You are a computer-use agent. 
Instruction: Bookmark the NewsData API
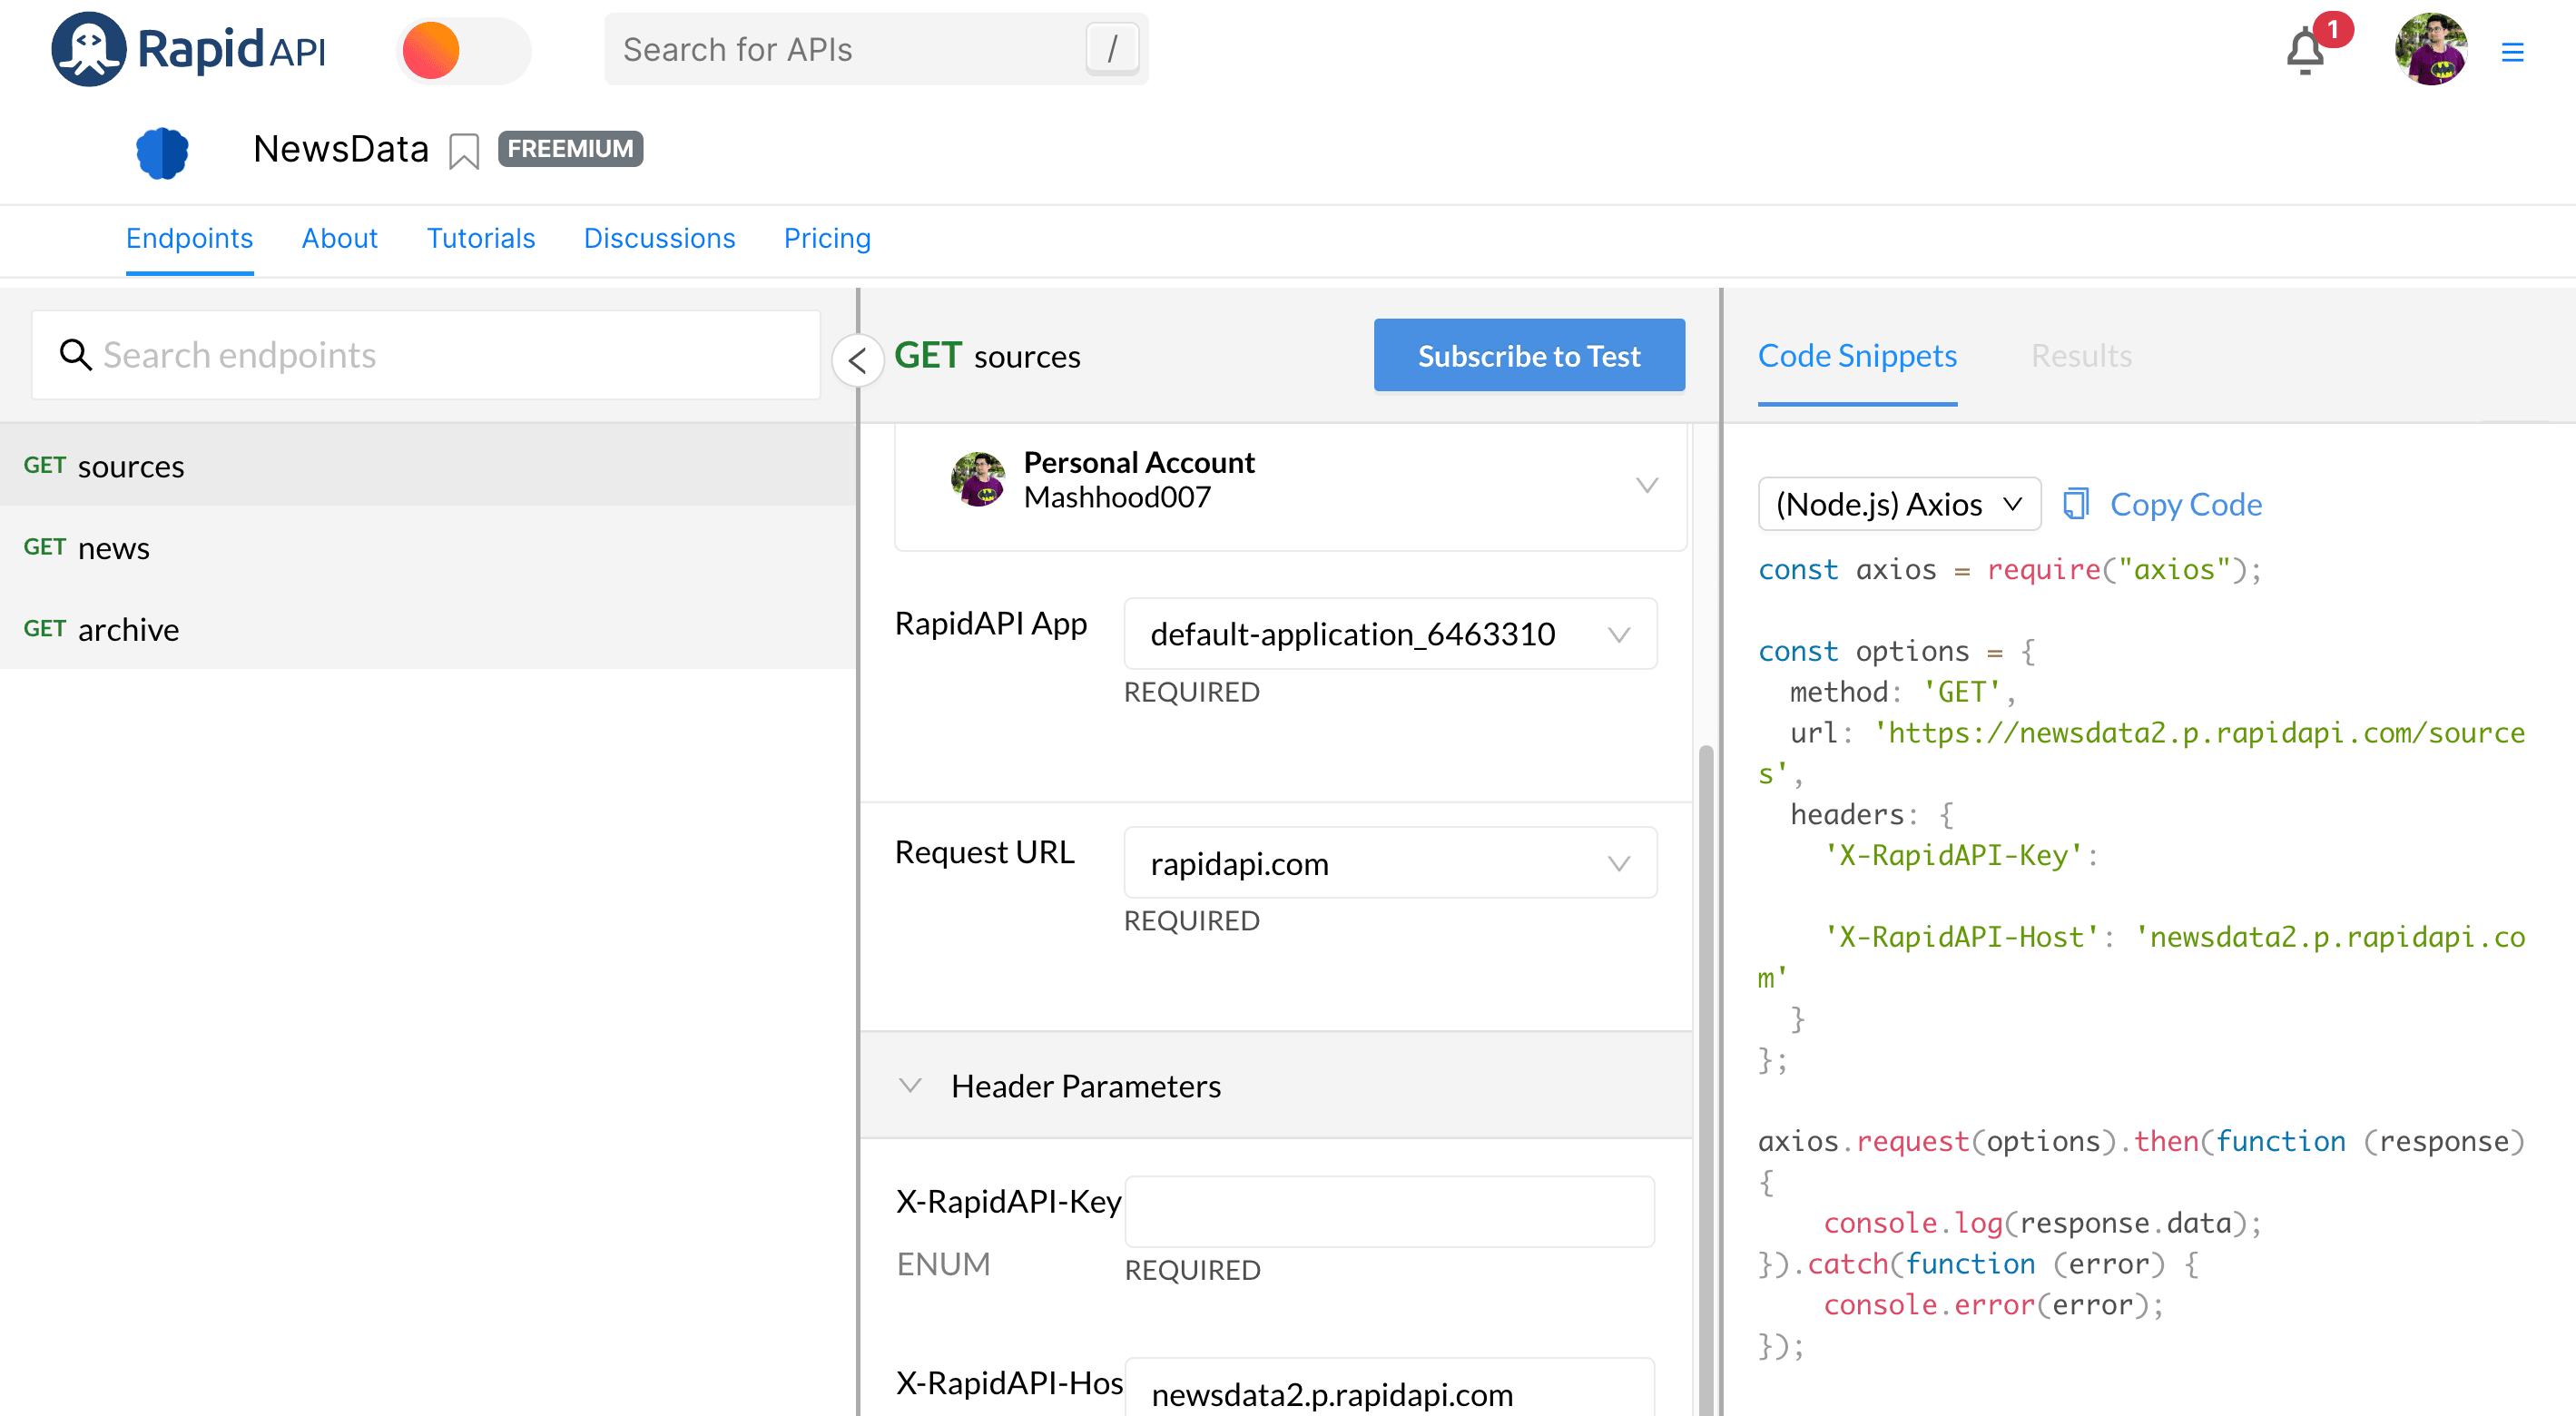point(463,152)
